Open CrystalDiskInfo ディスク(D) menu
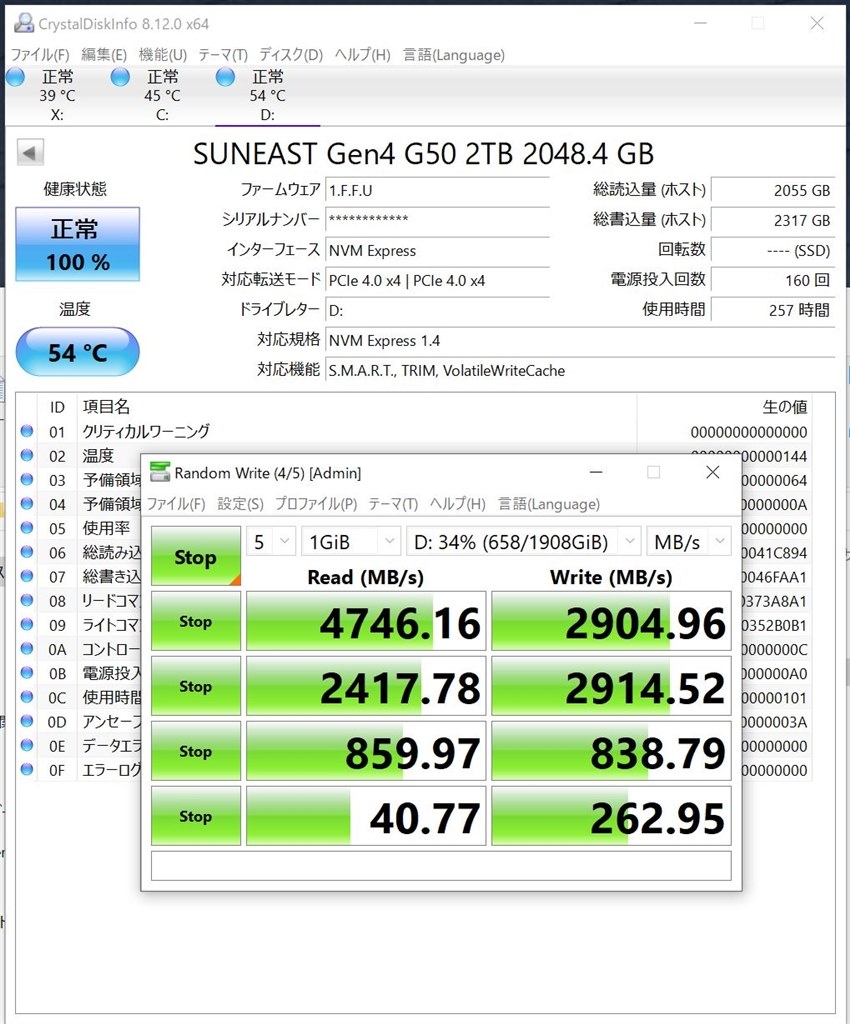Image resolution: width=850 pixels, height=1024 pixels. [x=291, y=55]
